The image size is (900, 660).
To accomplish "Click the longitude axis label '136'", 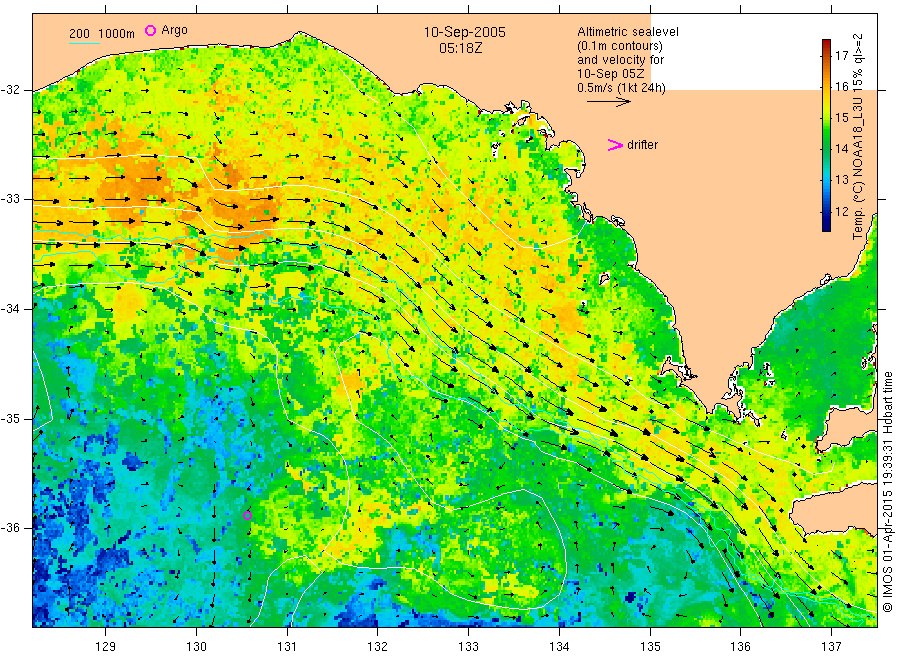I will pos(740,647).
